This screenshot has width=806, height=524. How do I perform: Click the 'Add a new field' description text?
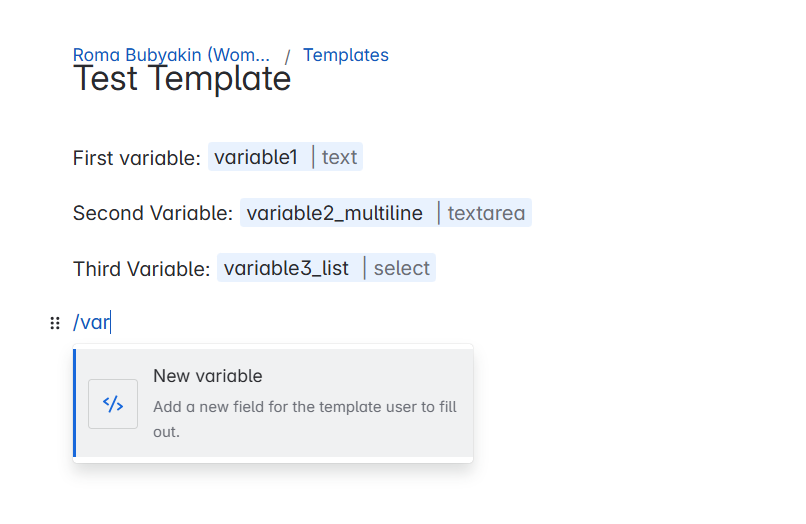pyautogui.click(x=305, y=419)
